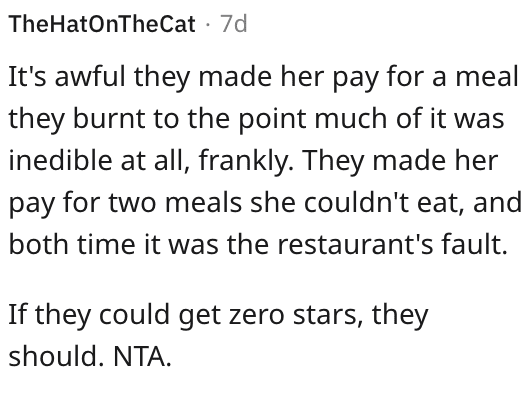Click the dot separator beside username
Viewport: 528px width, 394px height.
(x=208, y=25)
